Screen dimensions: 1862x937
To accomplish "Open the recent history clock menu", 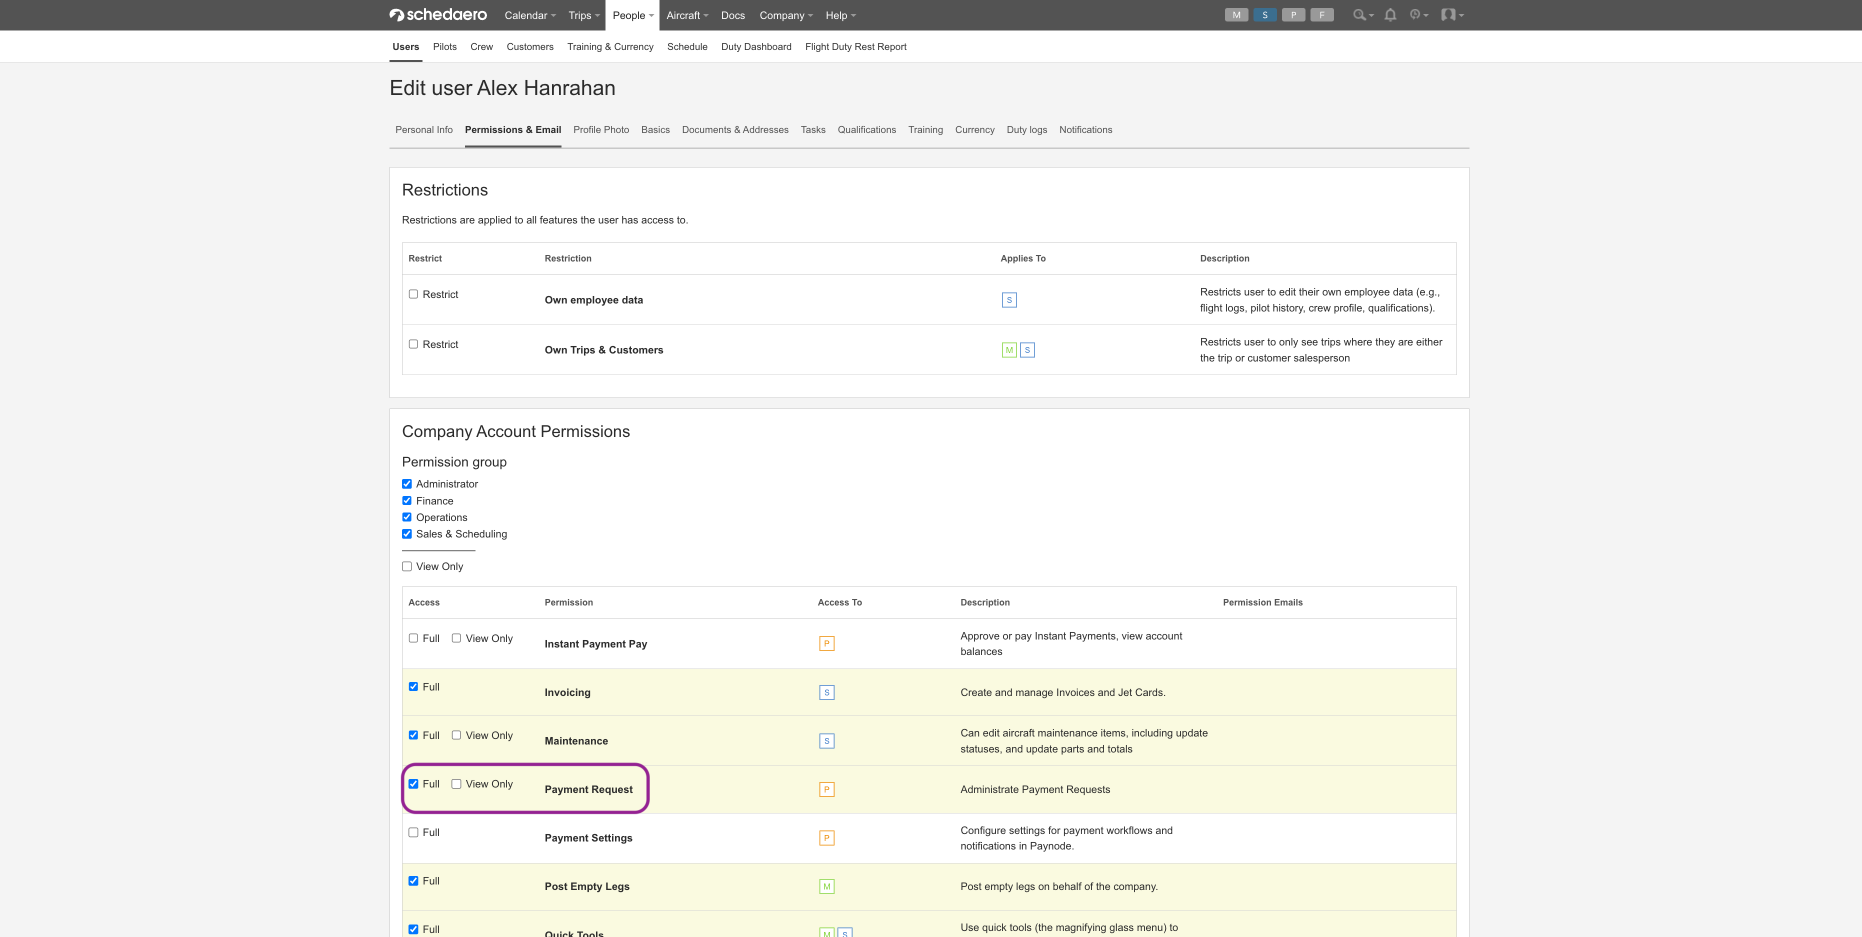I will (1418, 15).
